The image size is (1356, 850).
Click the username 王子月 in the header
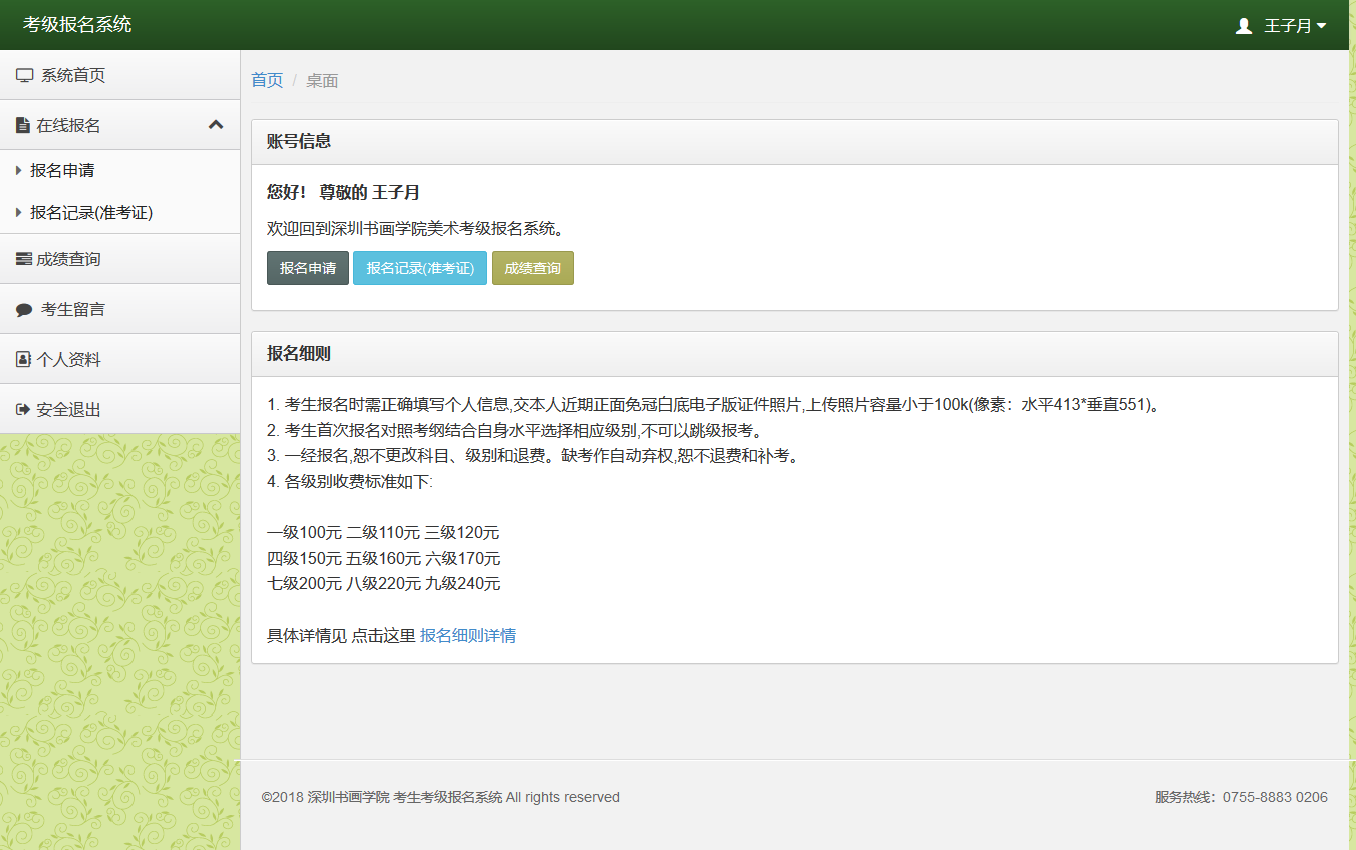click(1288, 26)
